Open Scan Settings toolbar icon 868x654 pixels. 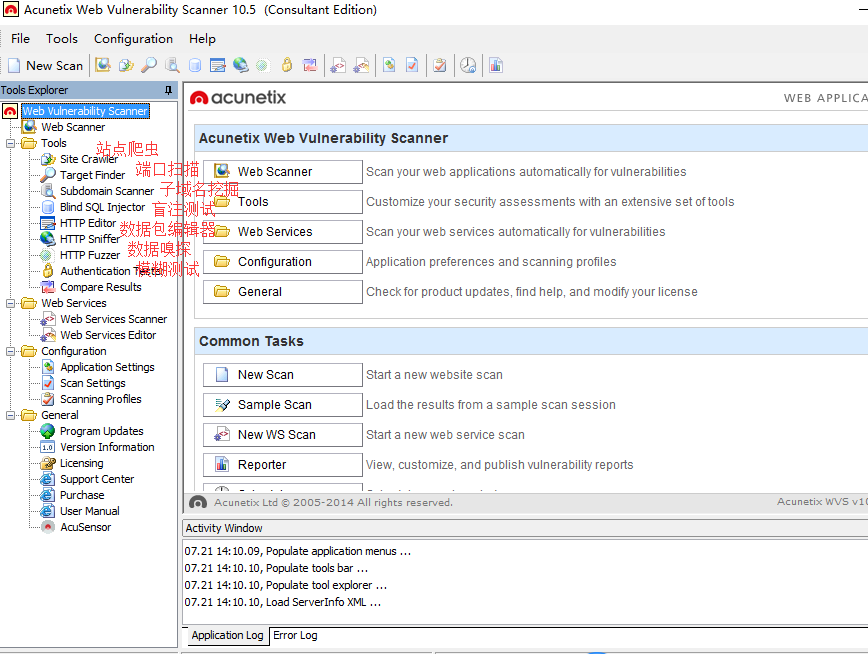point(412,65)
